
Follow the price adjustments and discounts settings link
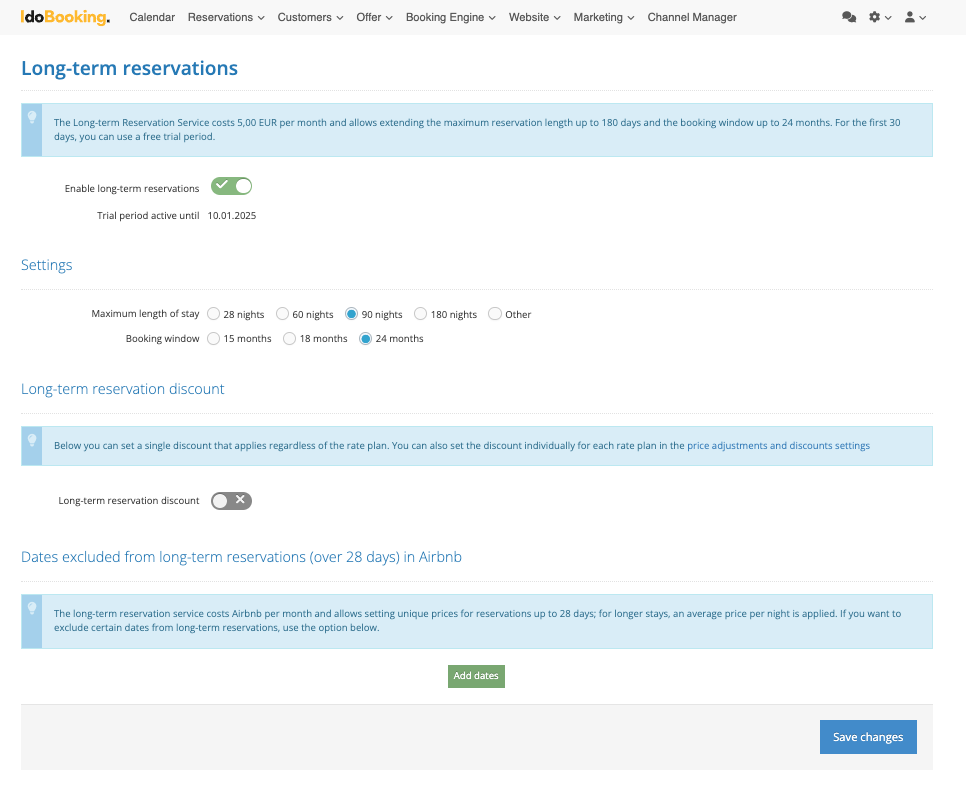778,446
